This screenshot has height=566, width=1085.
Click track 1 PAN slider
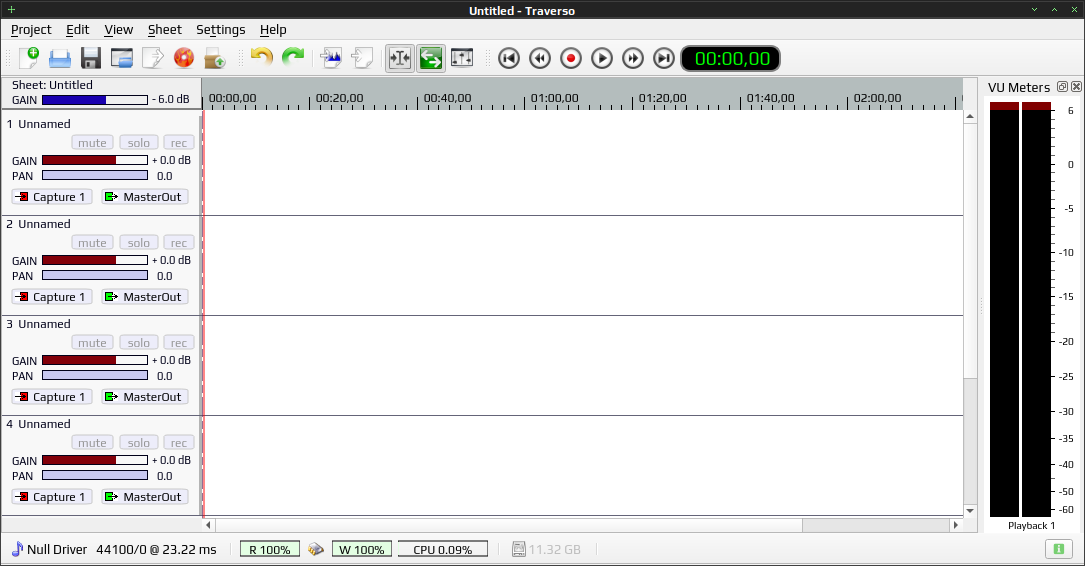pyautogui.click(x=95, y=176)
